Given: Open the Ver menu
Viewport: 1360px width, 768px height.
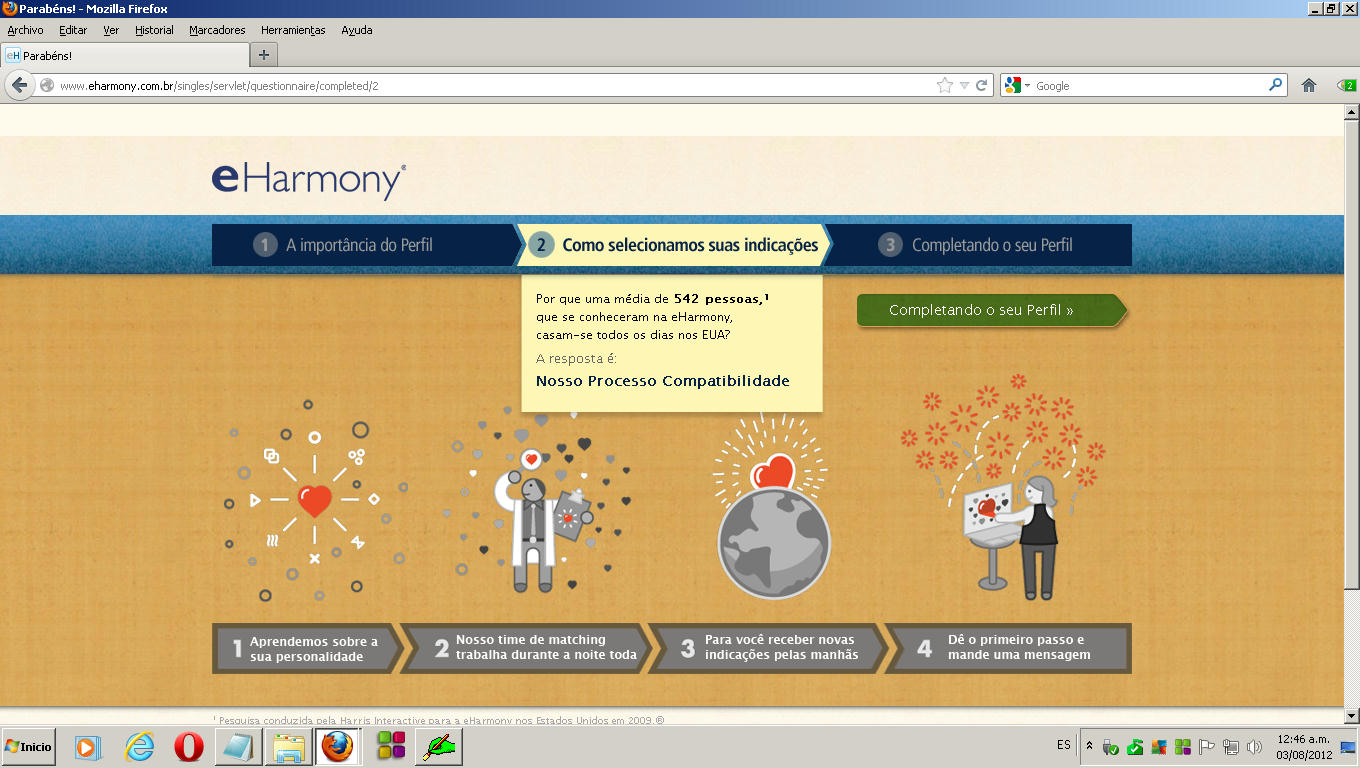Looking at the screenshot, I should point(111,30).
